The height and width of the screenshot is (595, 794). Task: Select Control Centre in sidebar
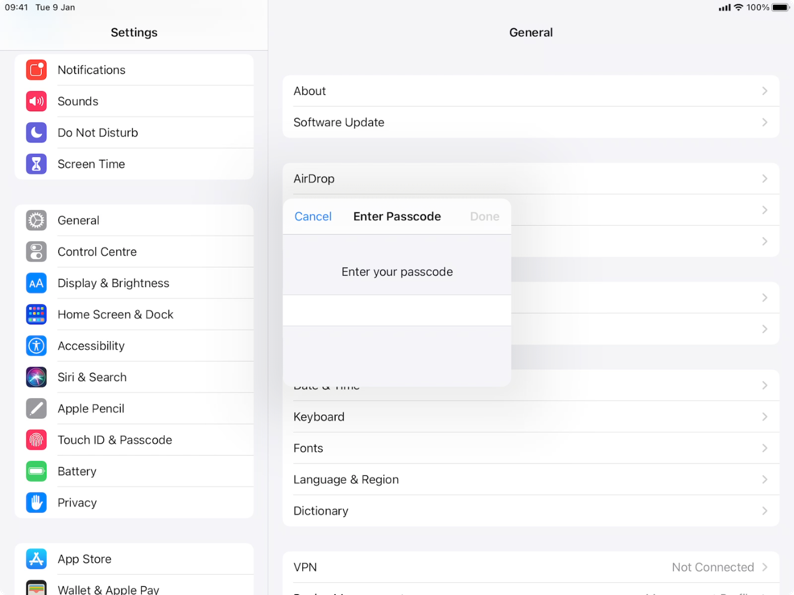click(x=134, y=252)
